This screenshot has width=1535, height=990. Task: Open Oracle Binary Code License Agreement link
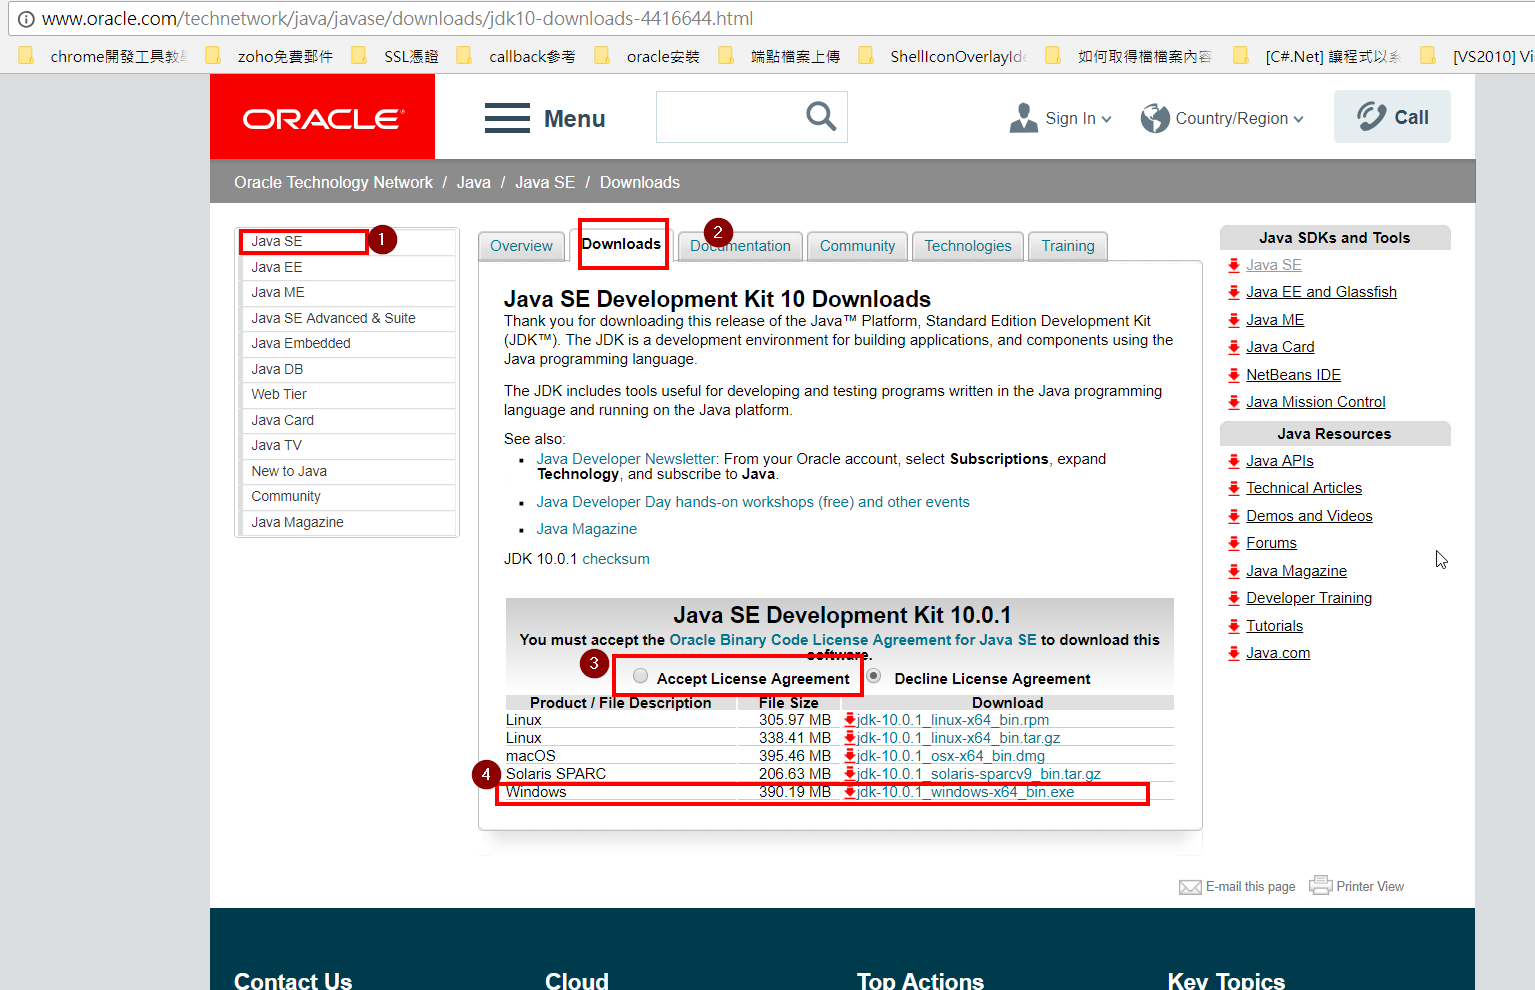853,640
